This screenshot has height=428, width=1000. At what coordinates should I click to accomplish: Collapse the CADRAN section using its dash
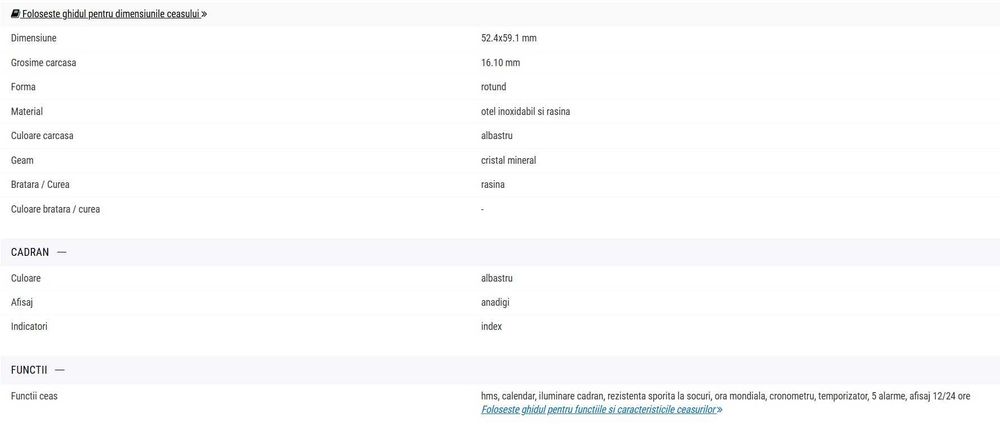[x=62, y=252]
